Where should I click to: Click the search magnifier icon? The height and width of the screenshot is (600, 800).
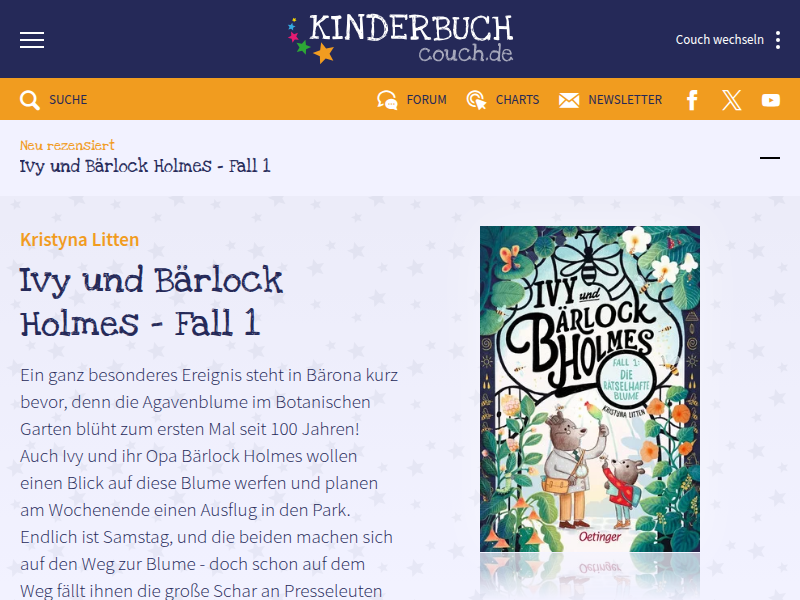pos(30,100)
